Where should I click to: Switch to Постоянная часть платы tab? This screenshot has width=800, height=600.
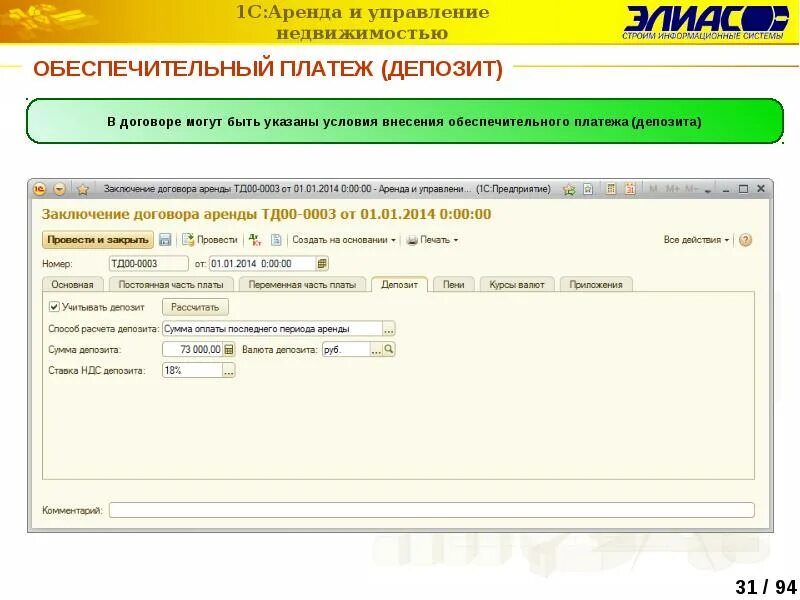click(171, 285)
